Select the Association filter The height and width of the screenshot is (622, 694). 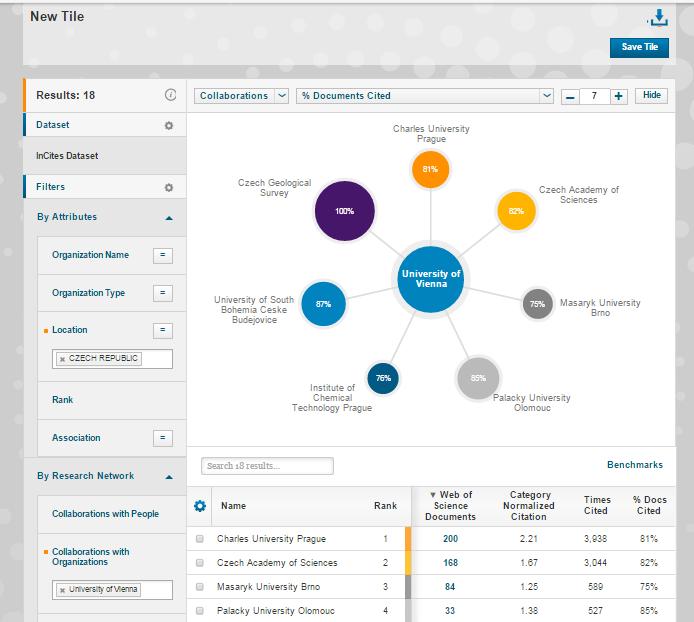click(x=76, y=438)
